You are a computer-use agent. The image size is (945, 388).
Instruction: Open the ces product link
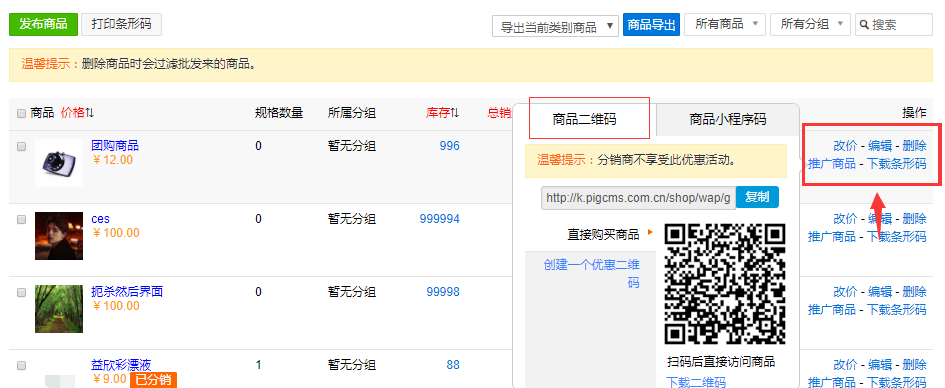[101, 219]
